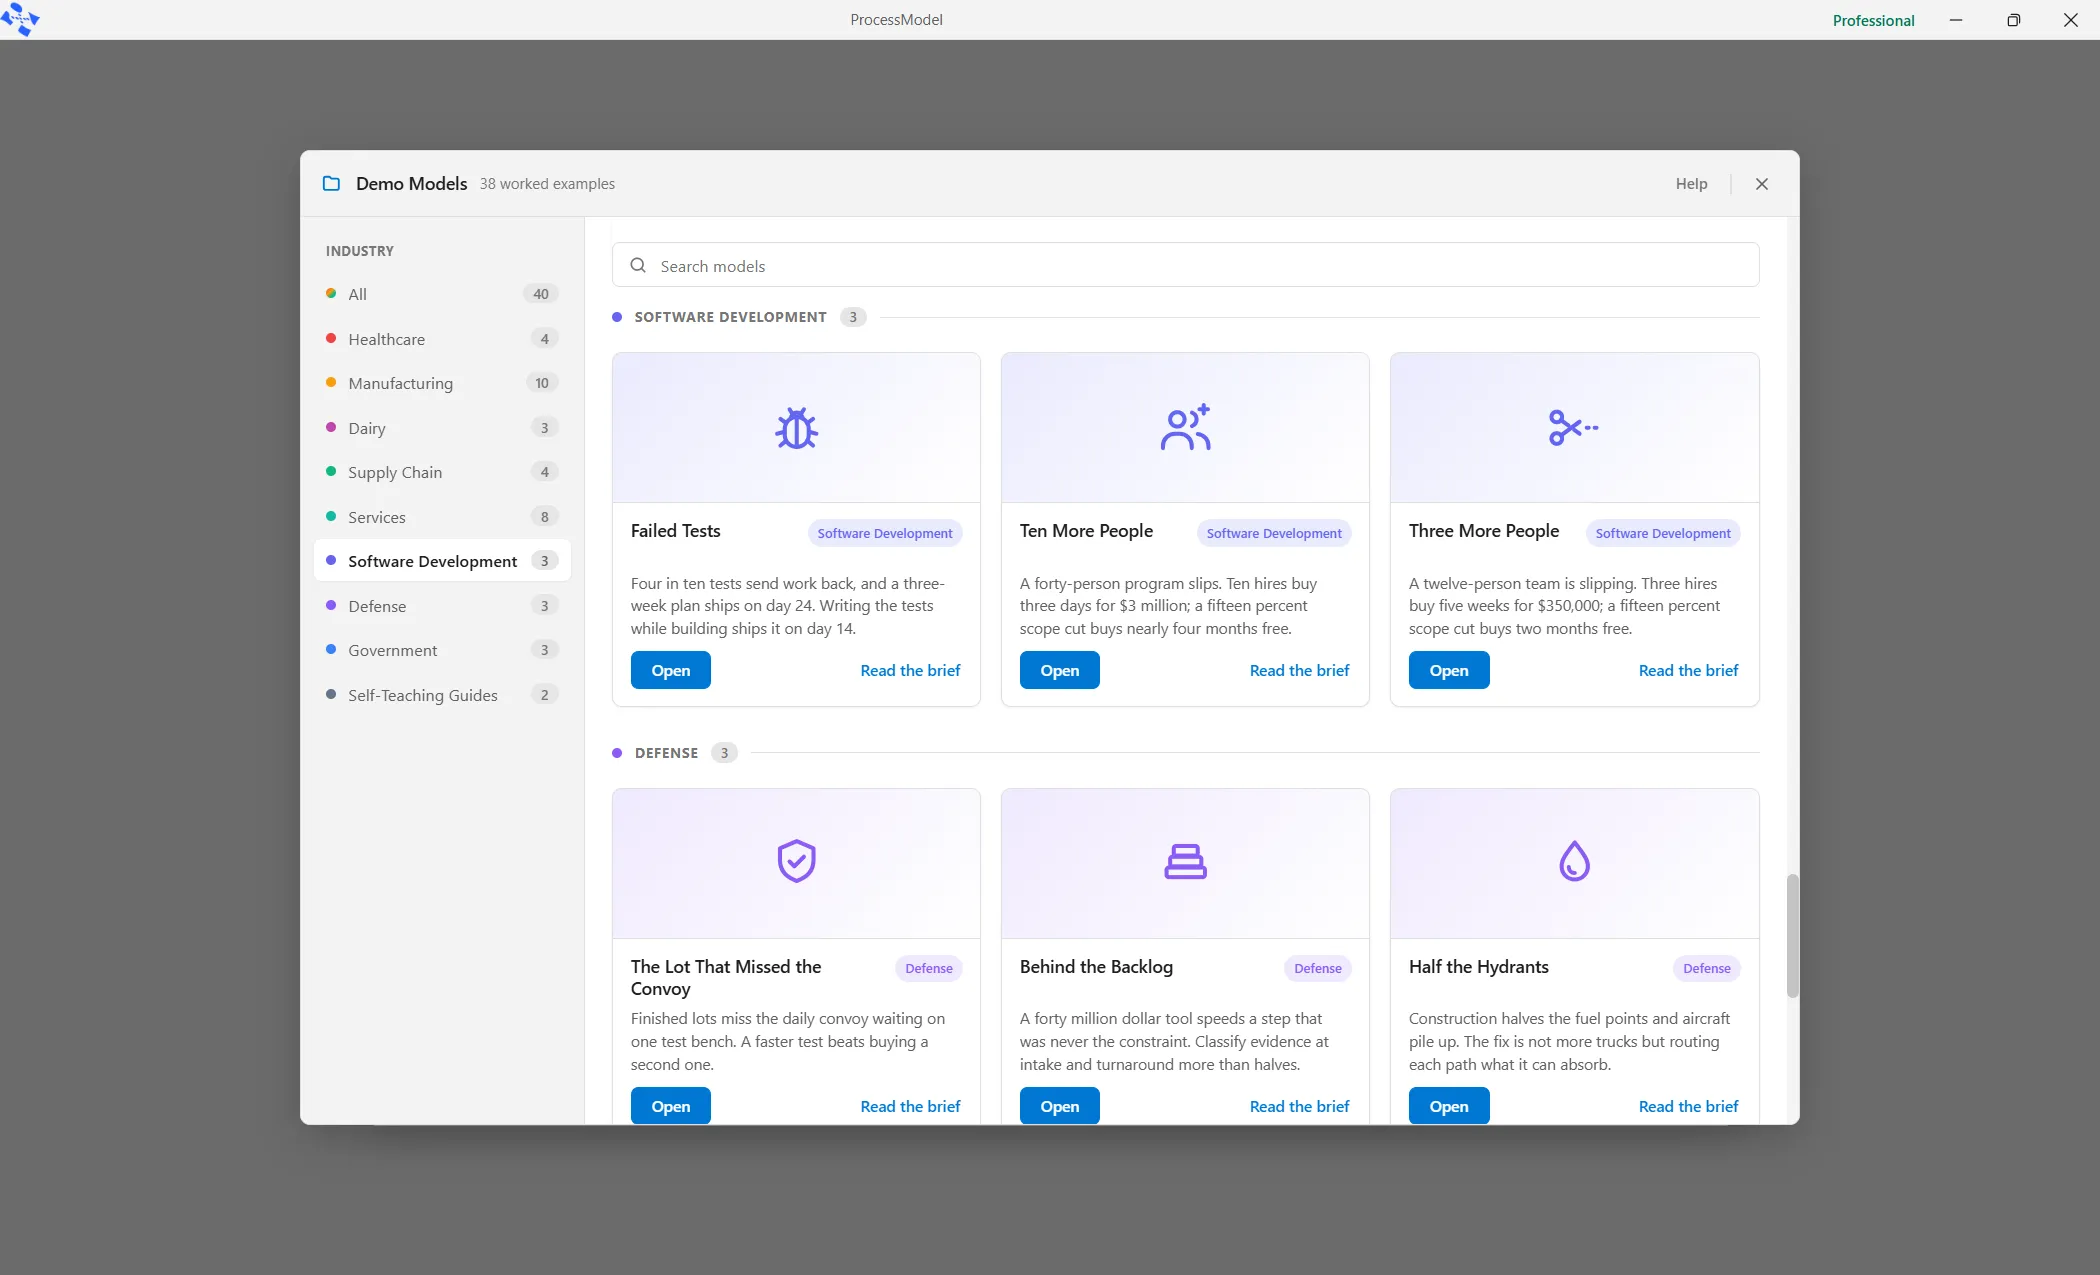This screenshot has height=1275, width=2100.
Task: Minimize the ProcessModel window
Action: click(1956, 20)
